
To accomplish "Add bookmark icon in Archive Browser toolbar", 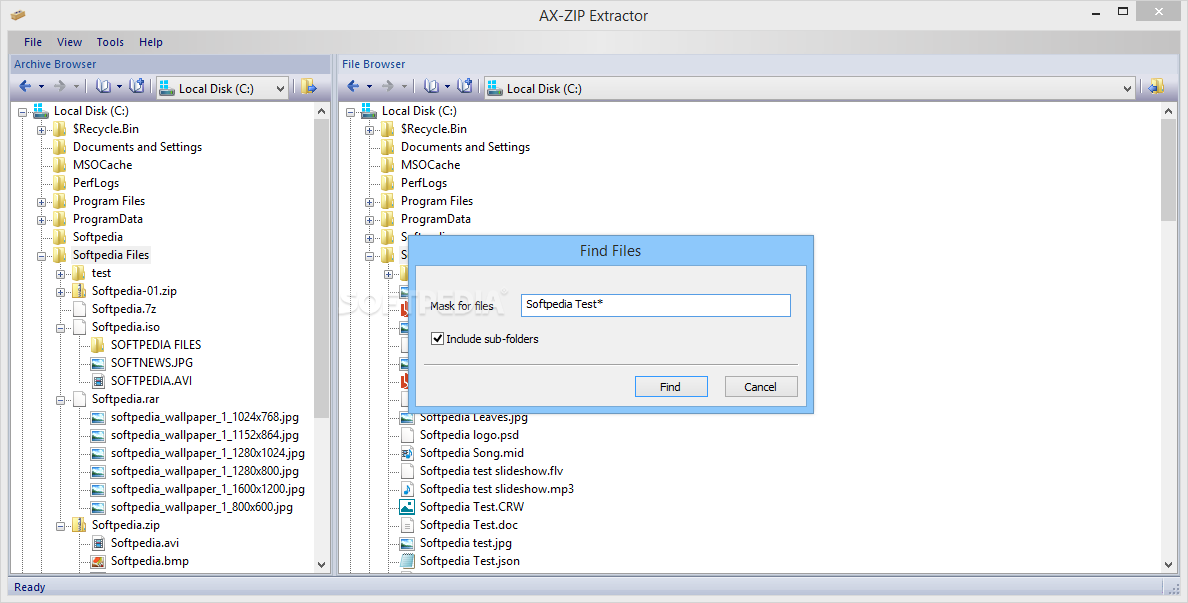I will [x=137, y=86].
